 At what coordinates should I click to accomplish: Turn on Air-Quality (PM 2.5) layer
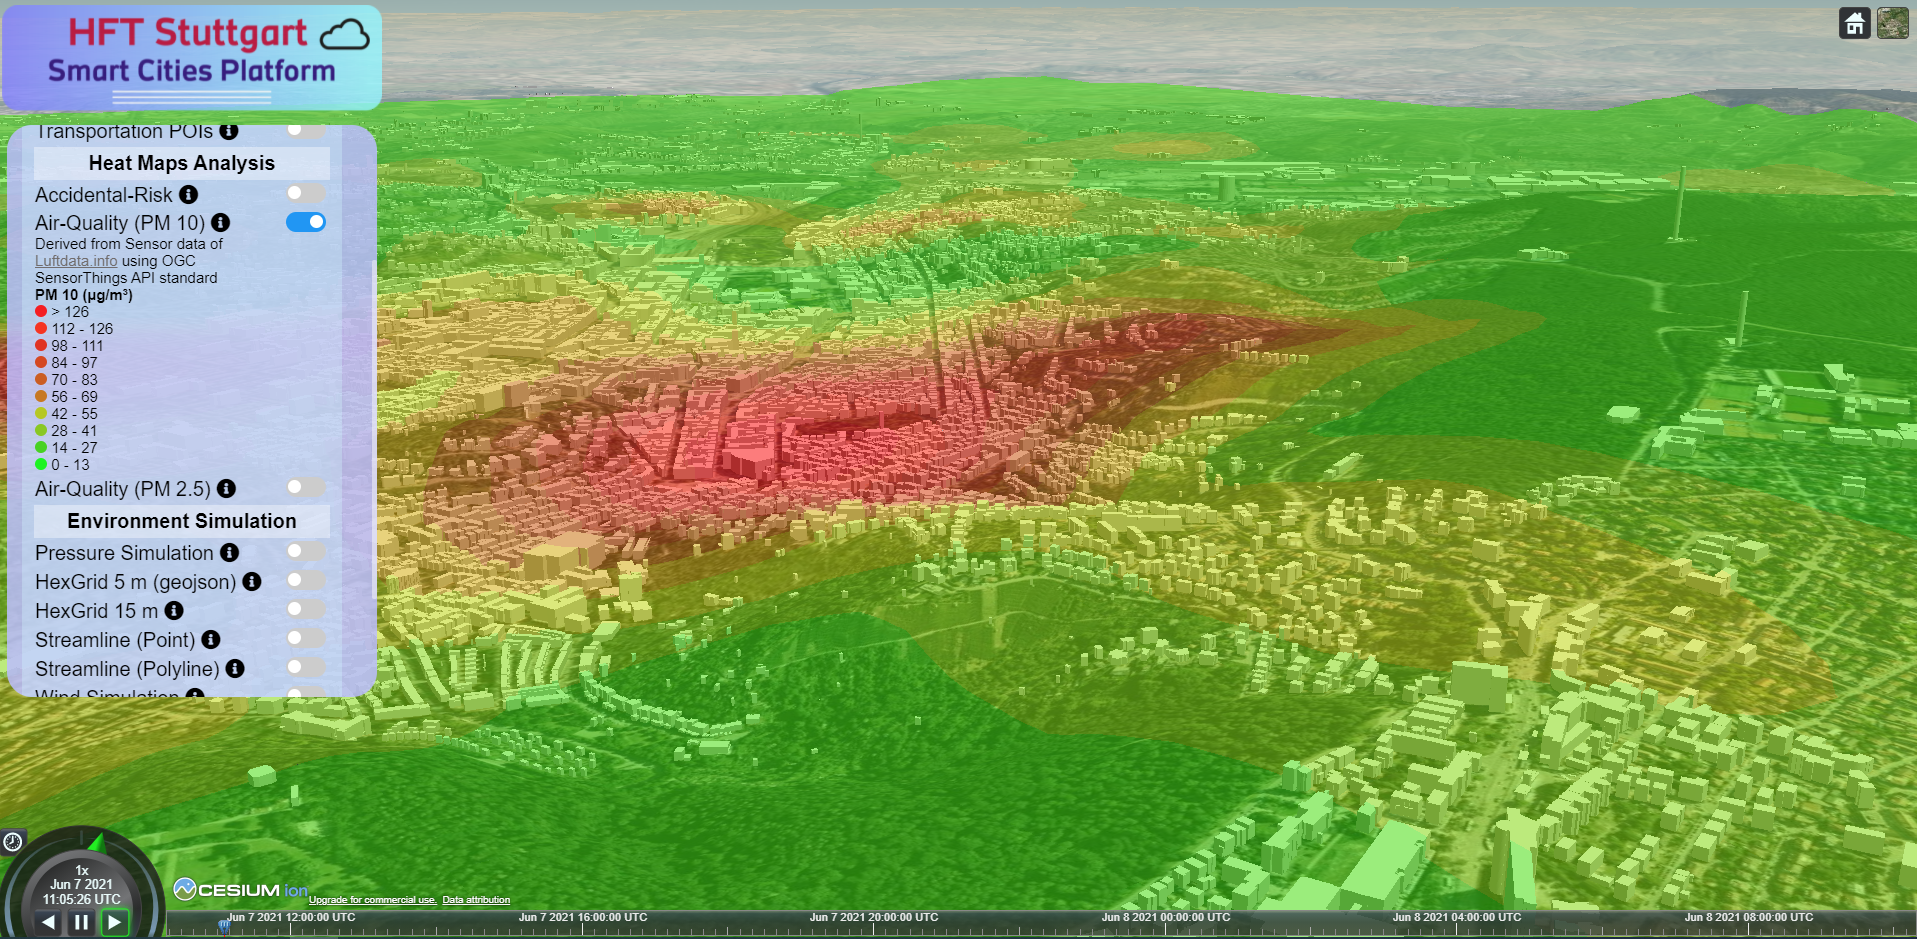click(305, 488)
